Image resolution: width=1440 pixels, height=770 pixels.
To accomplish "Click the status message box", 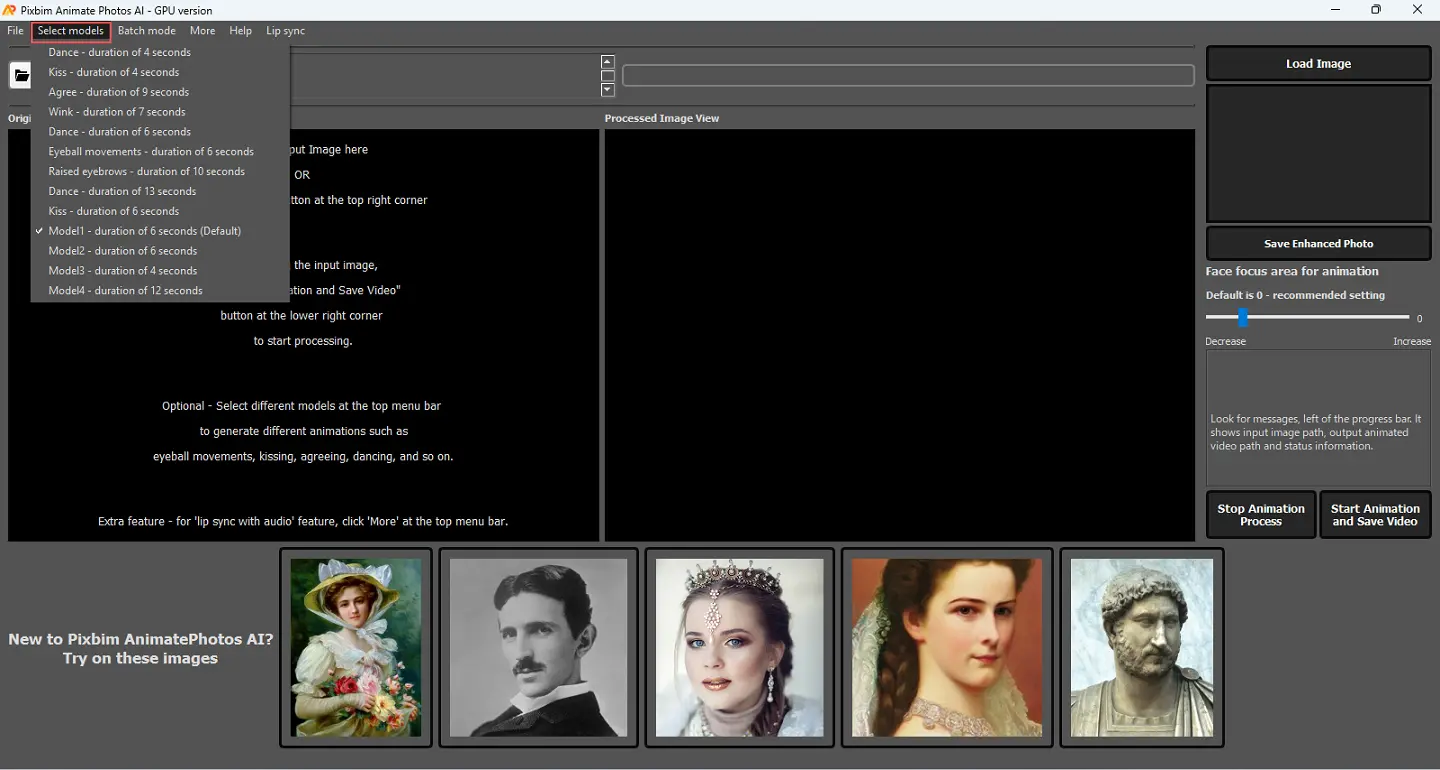I will tap(1318, 418).
